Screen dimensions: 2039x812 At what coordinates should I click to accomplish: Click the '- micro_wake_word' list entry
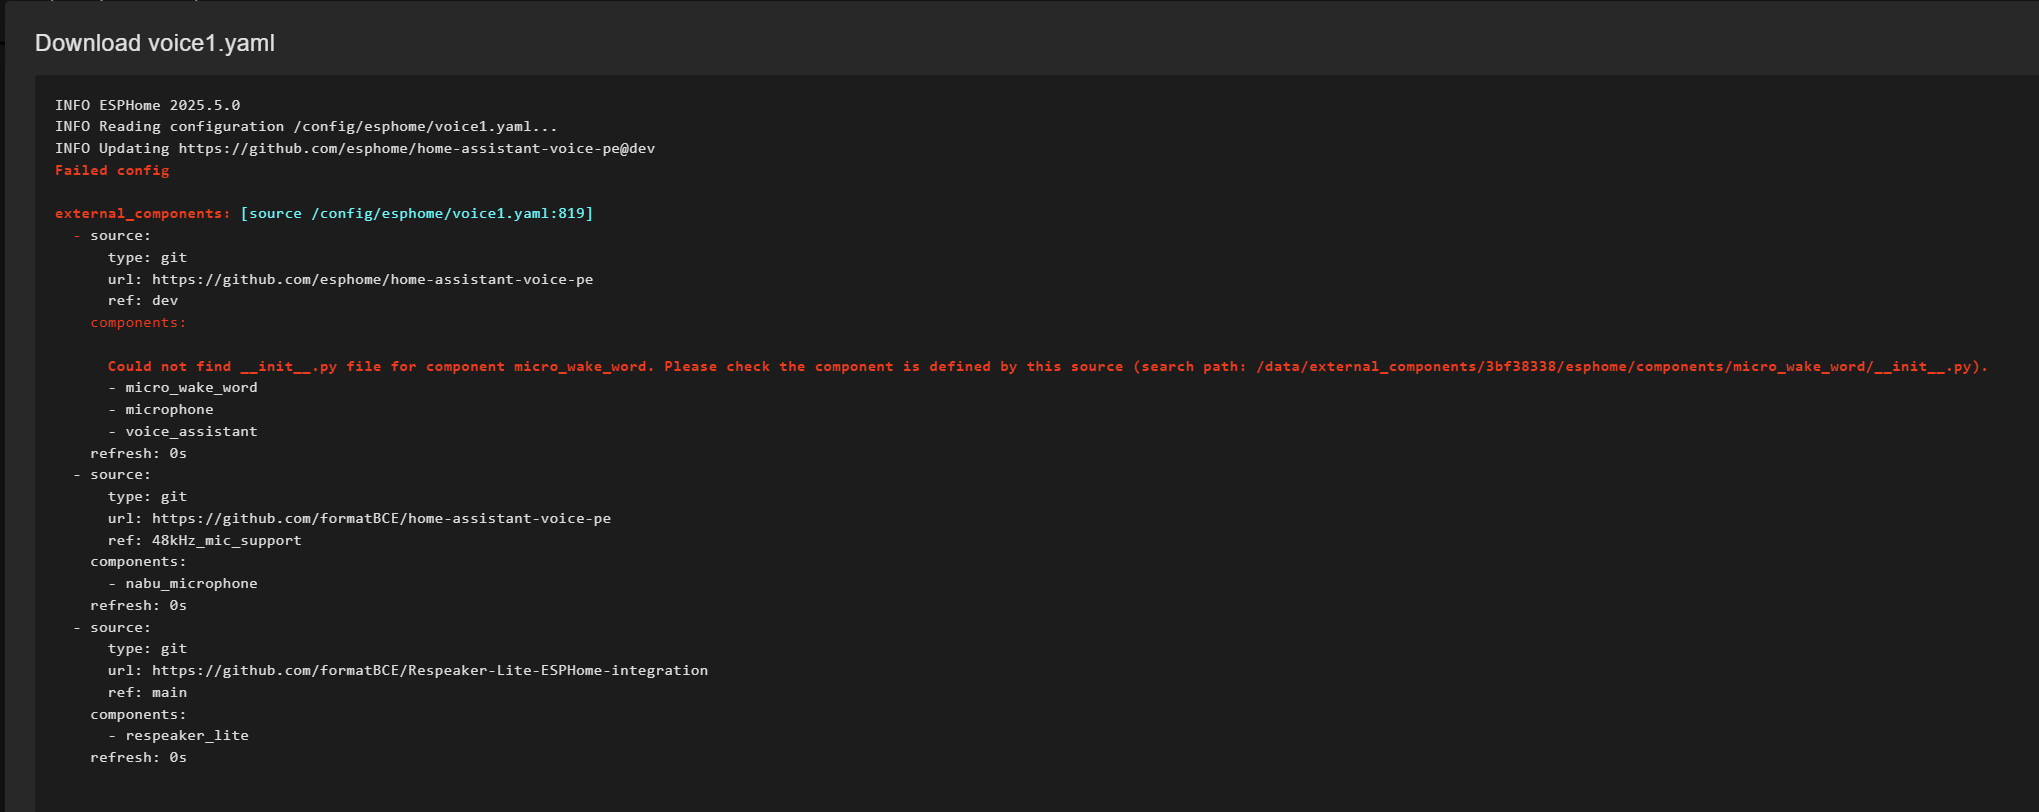183,388
